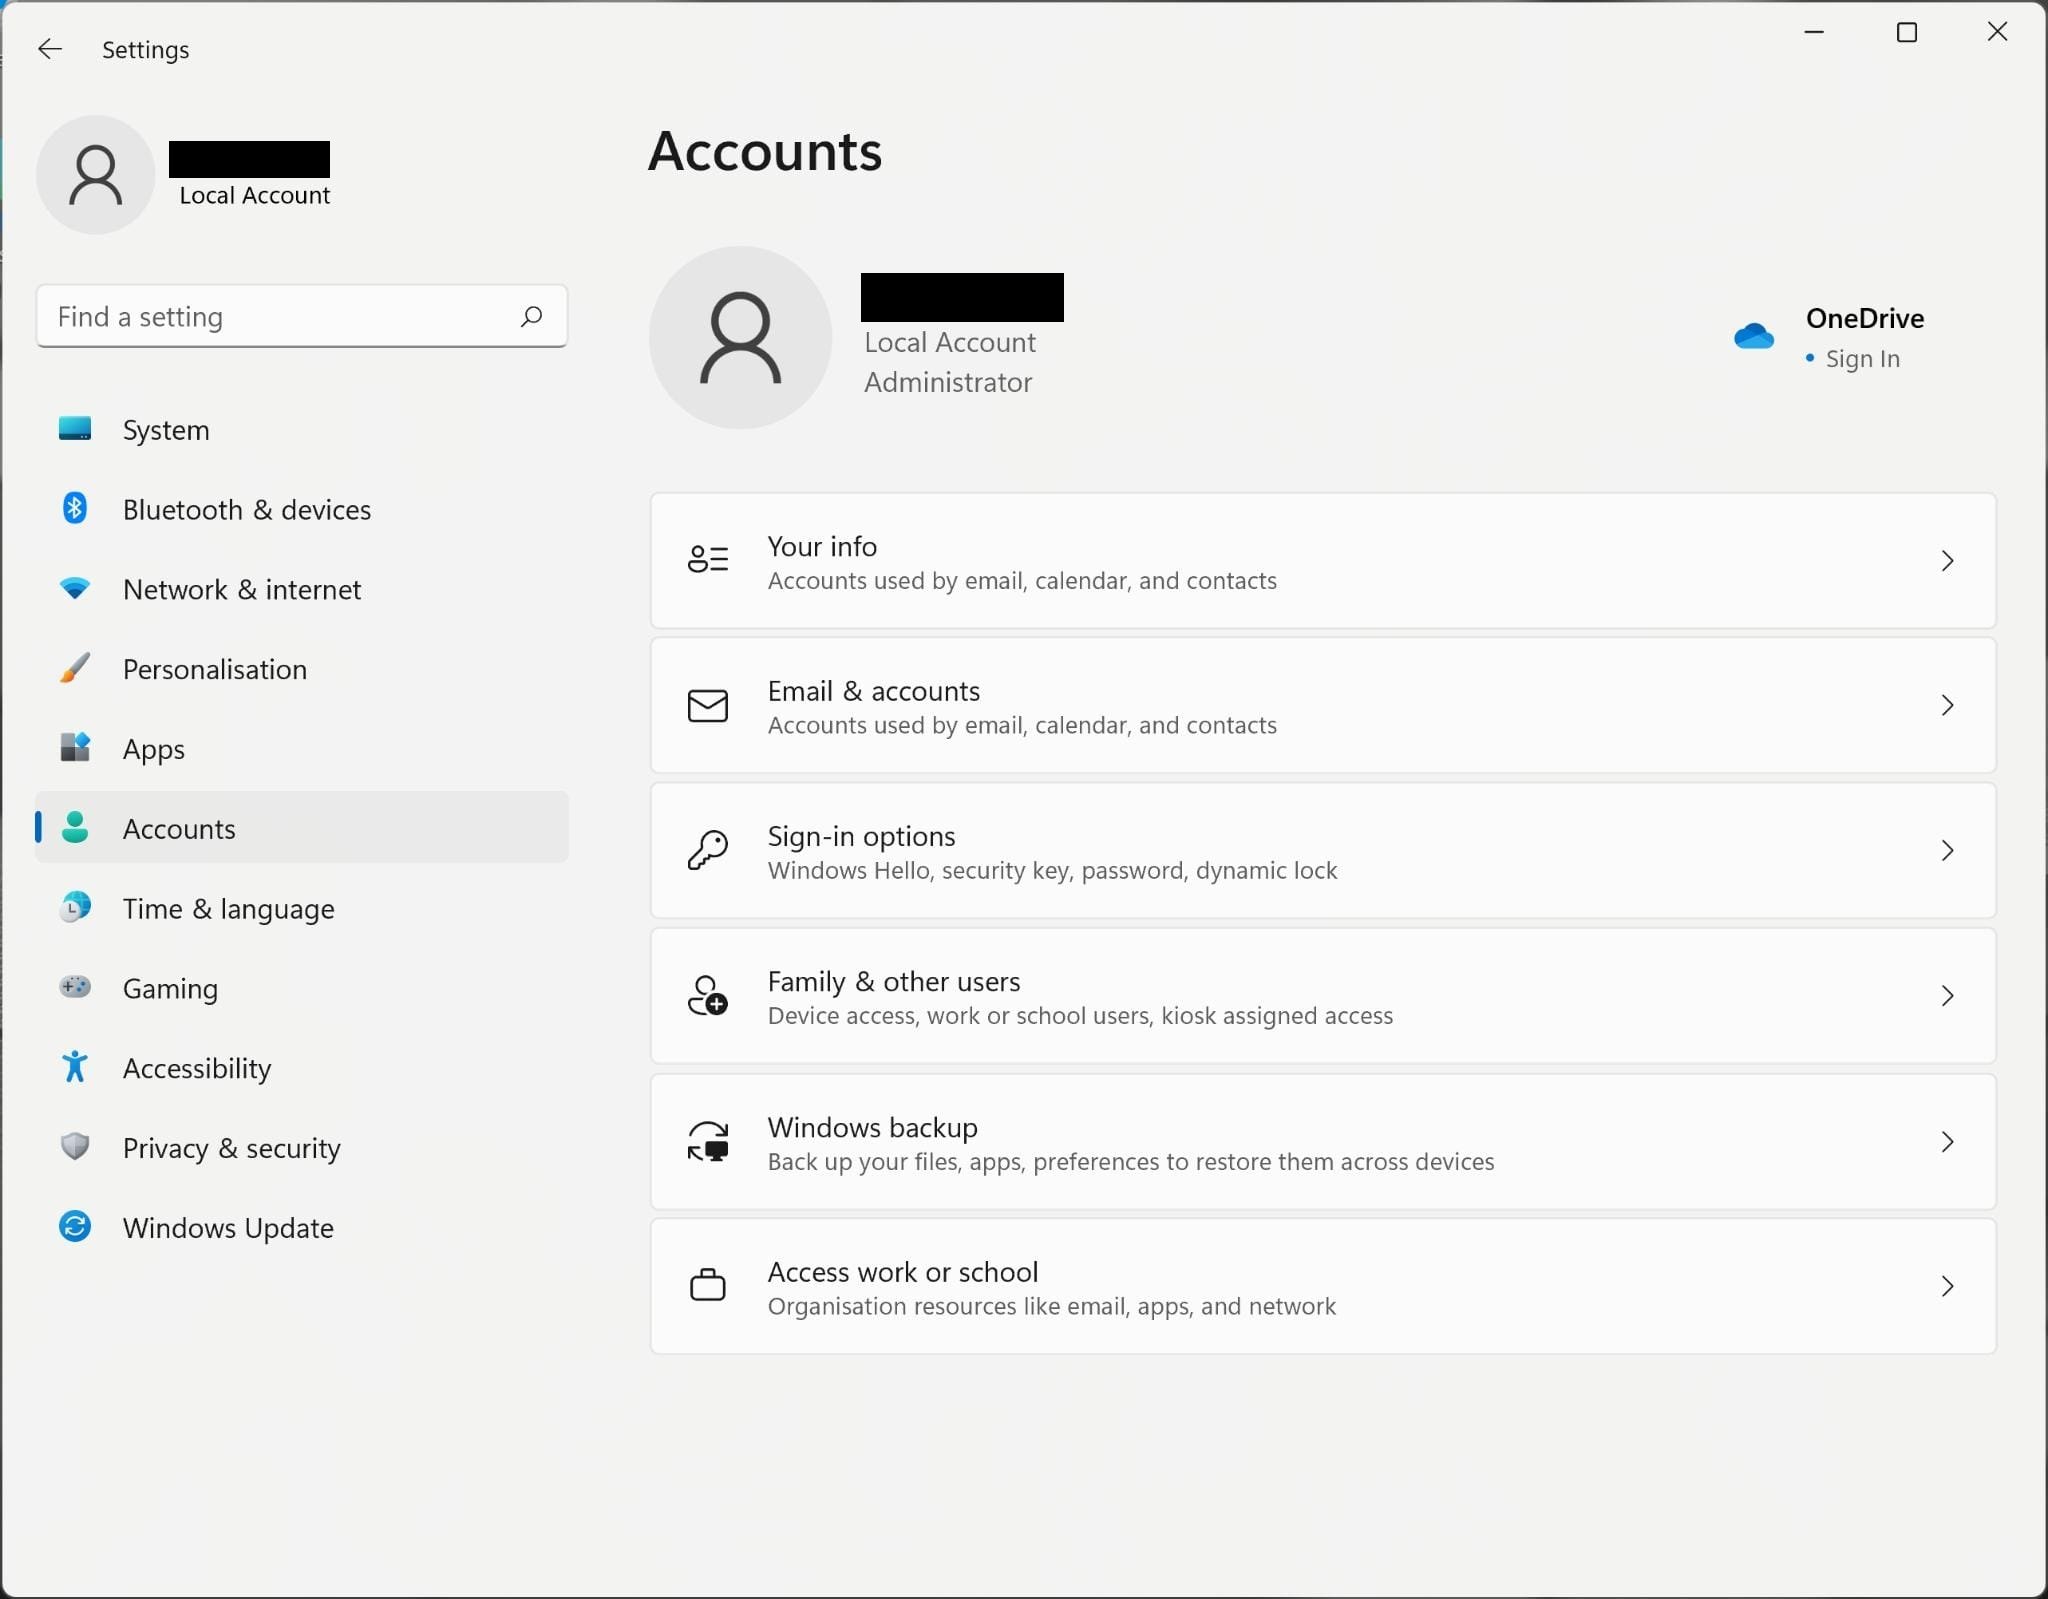Click the Privacy & security shield icon
Viewport: 2048px width, 1599px height.
click(75, 1147)
